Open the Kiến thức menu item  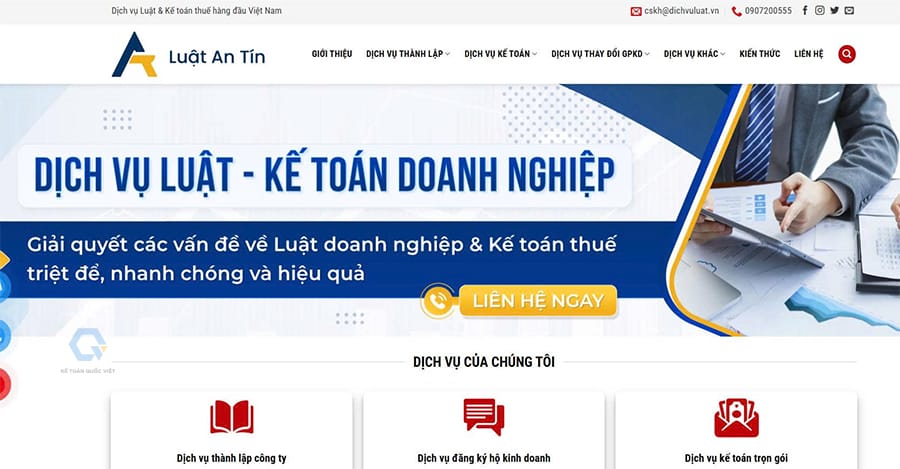pos(759,54)
